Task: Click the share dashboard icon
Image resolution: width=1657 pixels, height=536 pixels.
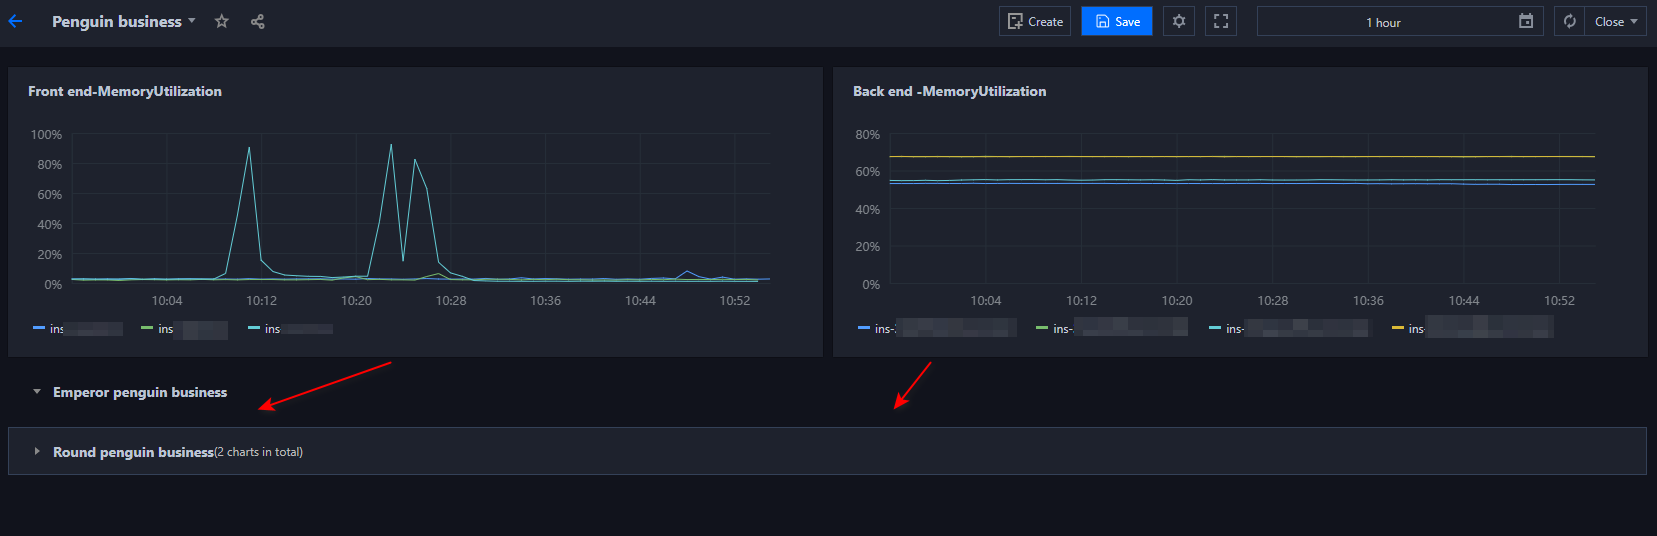Action: (x=257, y=21)
